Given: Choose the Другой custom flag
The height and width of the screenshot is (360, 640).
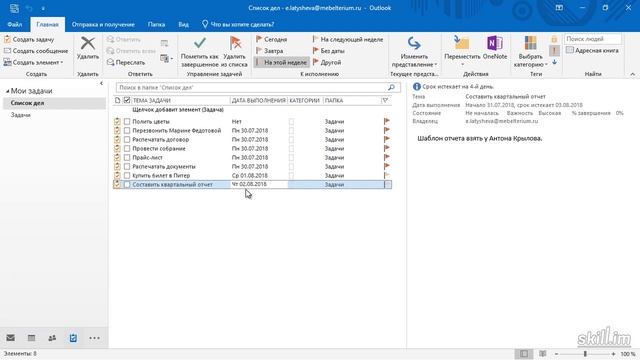Looking at the screenshot, I should click(327, 62).
